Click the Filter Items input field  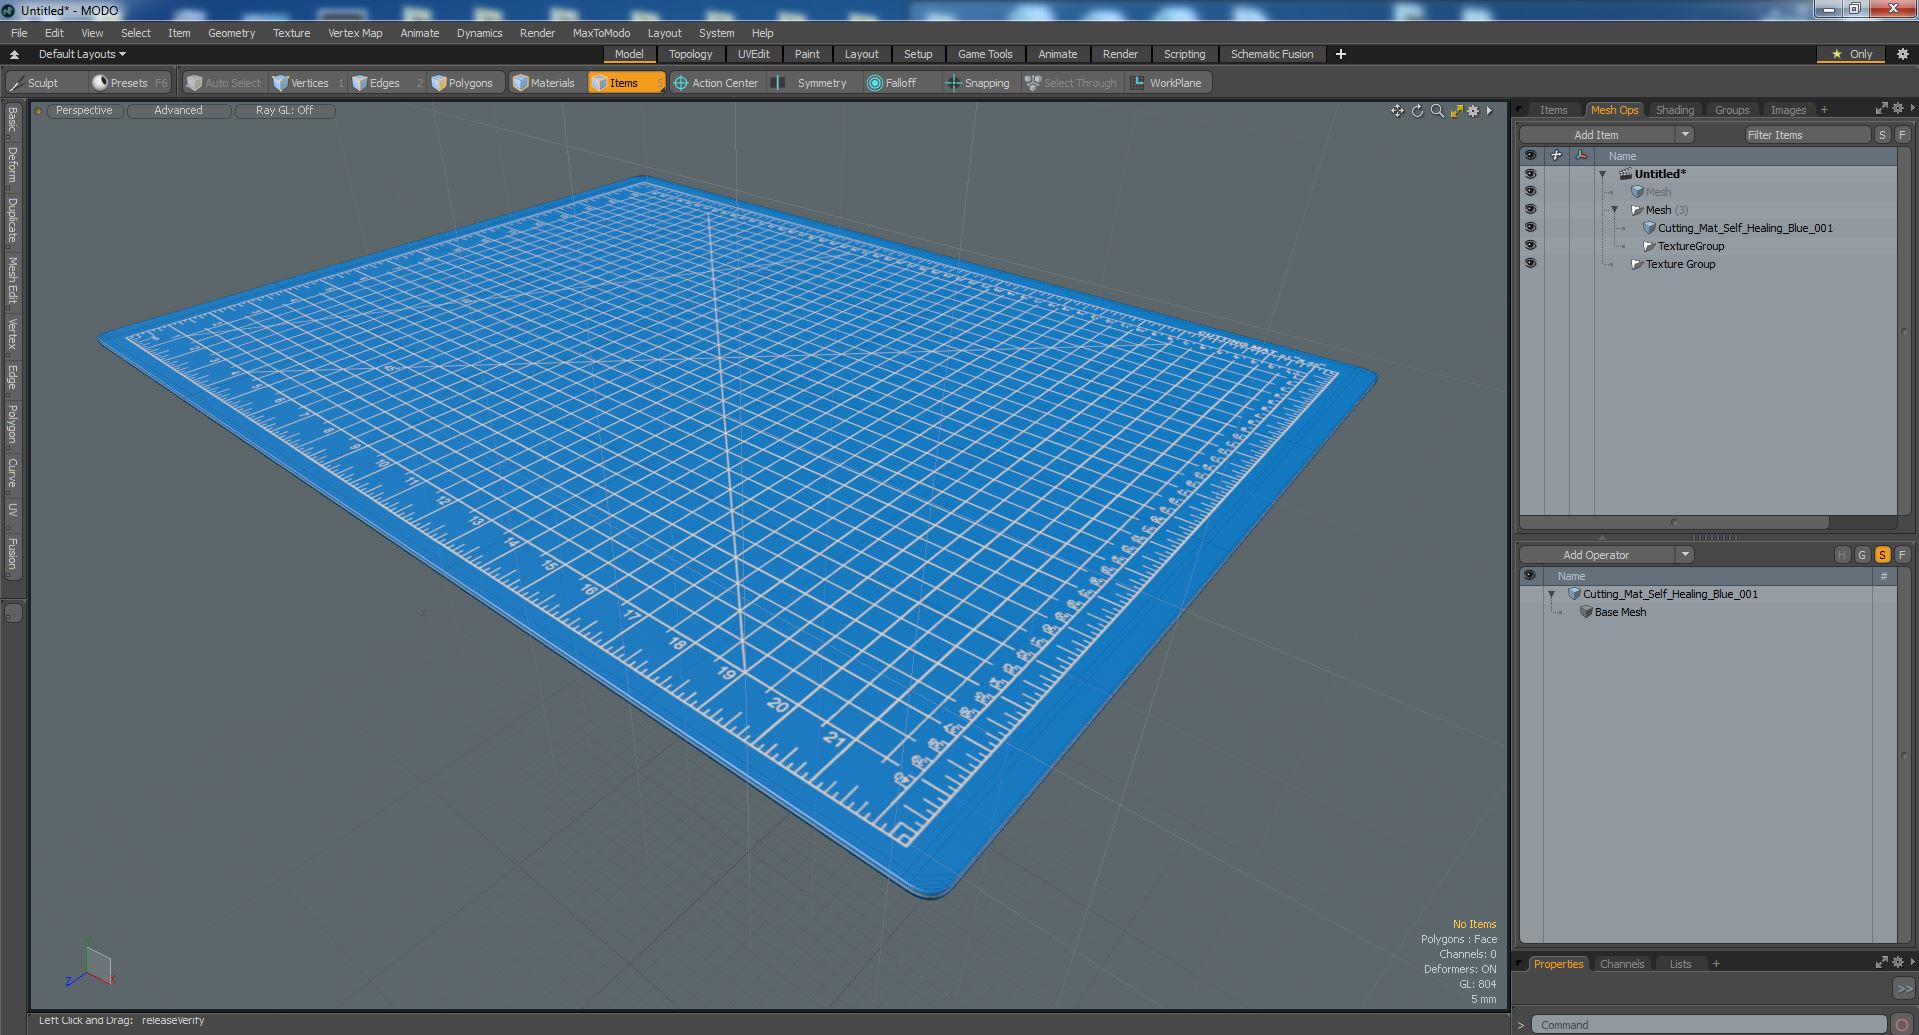pyautogui.click(x=1807, y=135)
